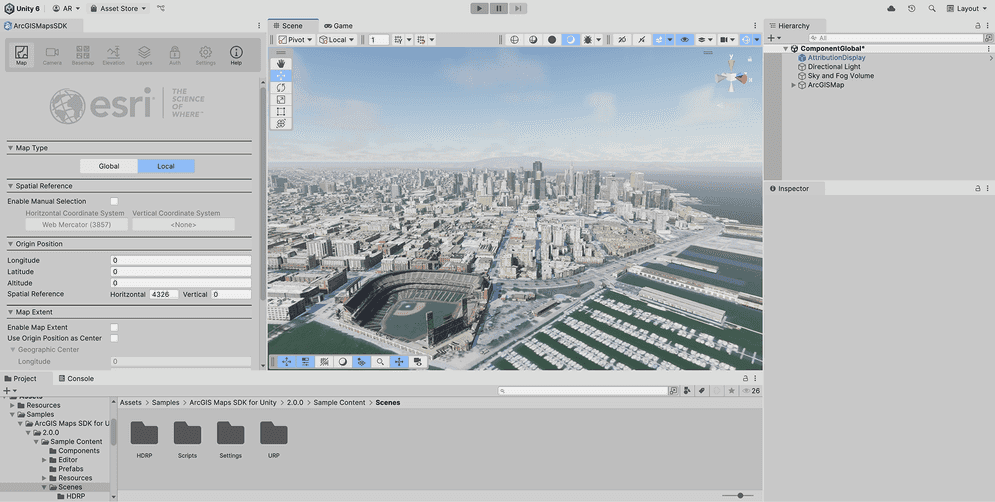The image size is (995, 502).
Task: Open the AR account dropdown
Action: [67, 8]
